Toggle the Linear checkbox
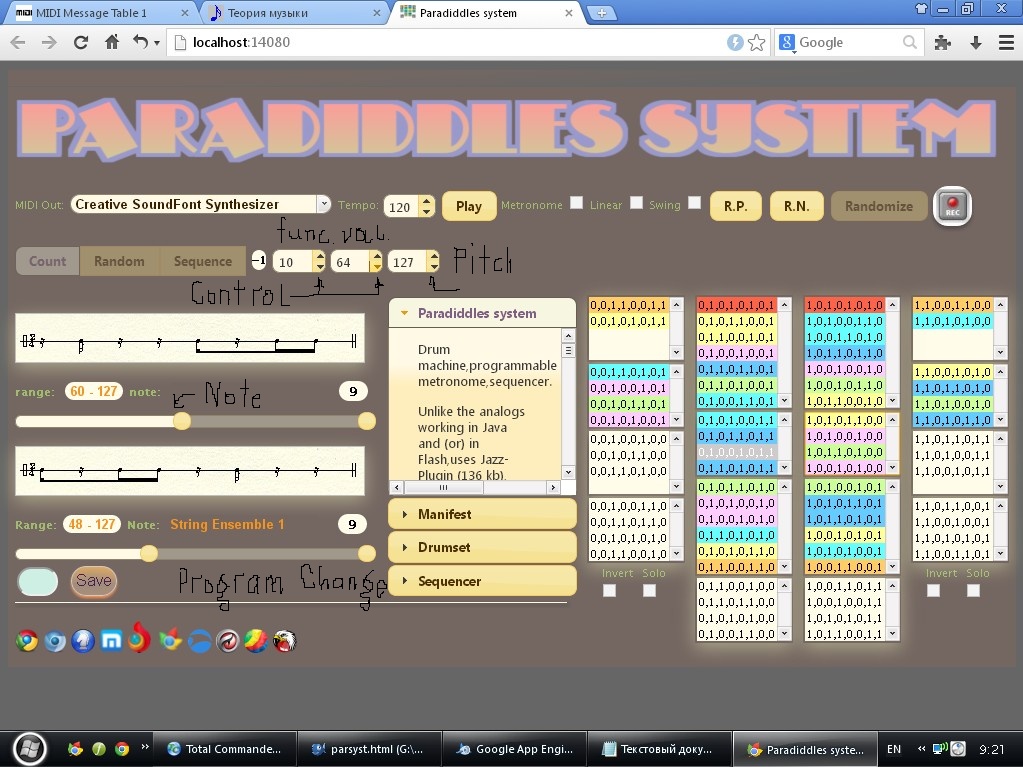The image size is (1023, 767). click(x=636, y=203)
